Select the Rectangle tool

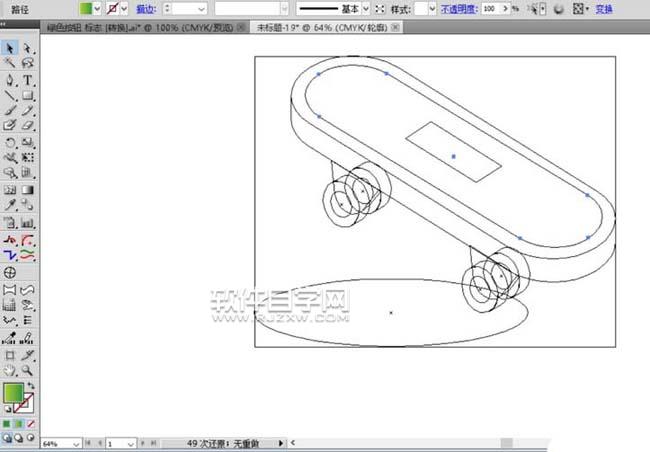(x=28, y=95)
